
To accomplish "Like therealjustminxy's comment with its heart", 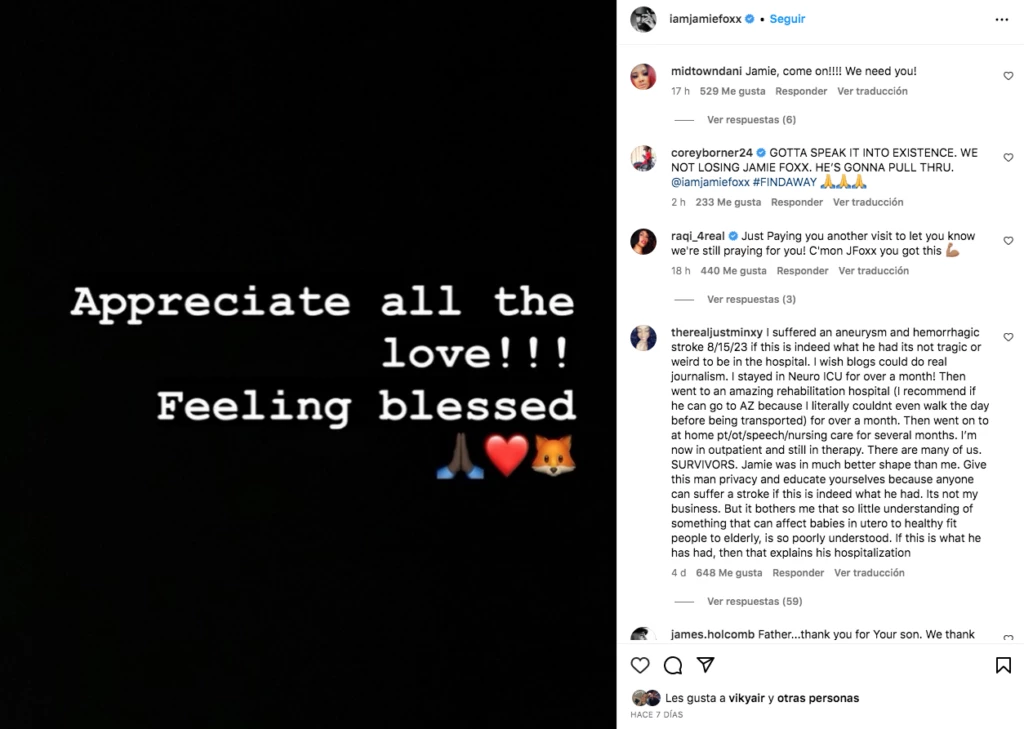I will [1008, 337].
